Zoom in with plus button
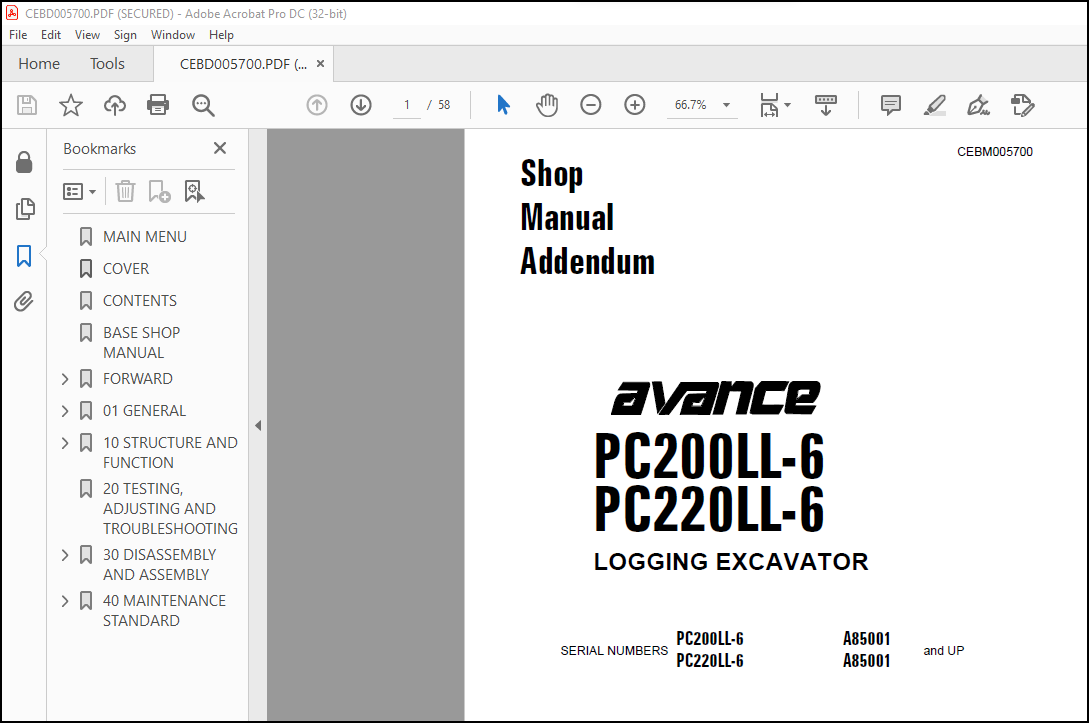 tap(635, 105)
